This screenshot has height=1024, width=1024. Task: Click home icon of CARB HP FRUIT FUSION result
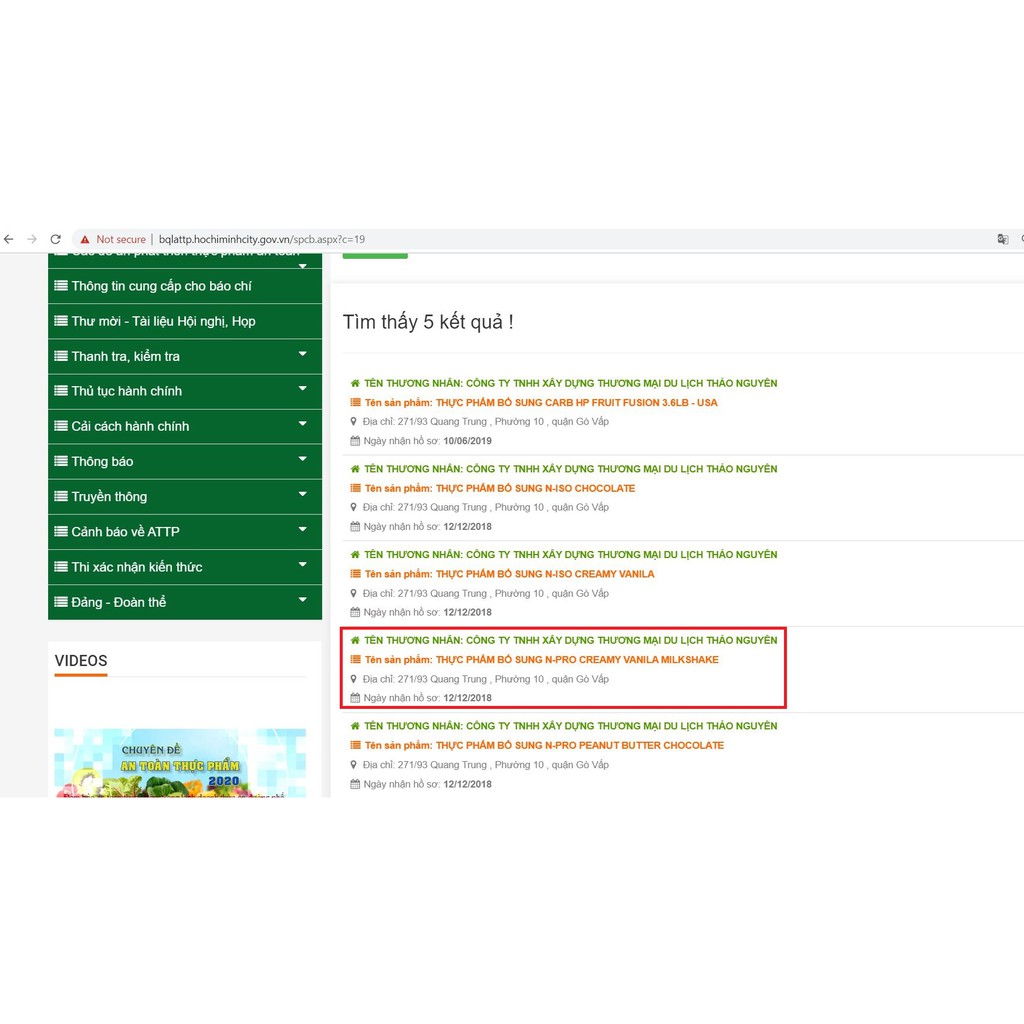pyautogui.click(x=355, y=383)
